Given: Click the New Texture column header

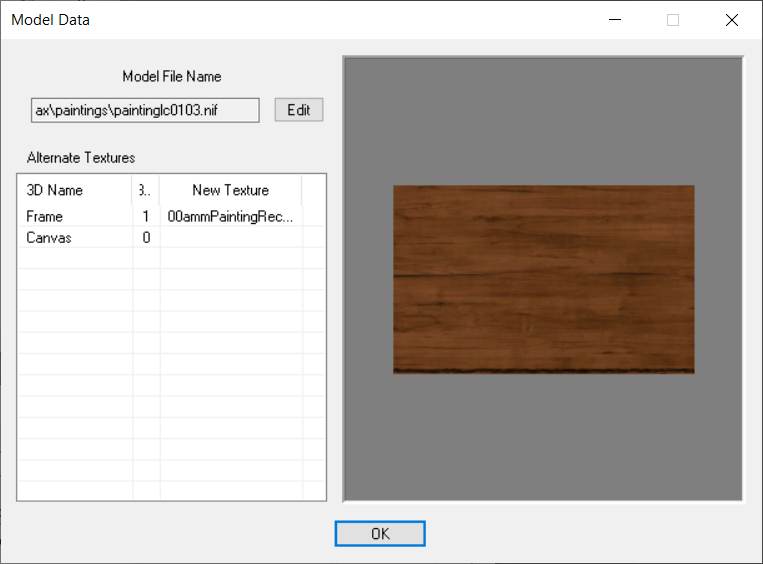Looking at the screenshot, I should pos(231,190).
